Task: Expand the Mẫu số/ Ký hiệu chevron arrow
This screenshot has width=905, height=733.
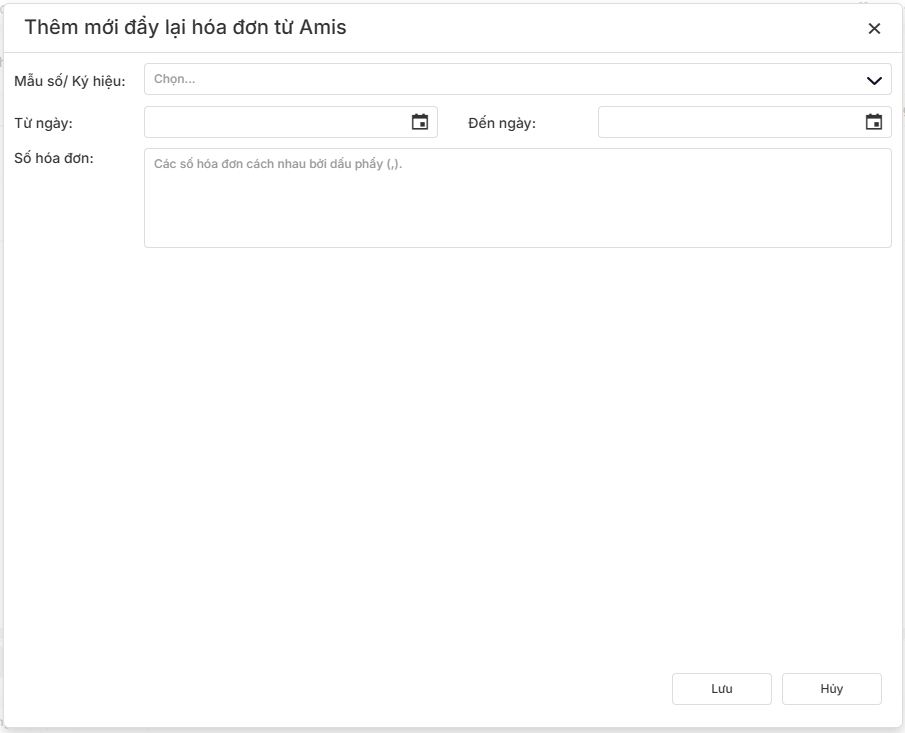Action: coord(874,80)
